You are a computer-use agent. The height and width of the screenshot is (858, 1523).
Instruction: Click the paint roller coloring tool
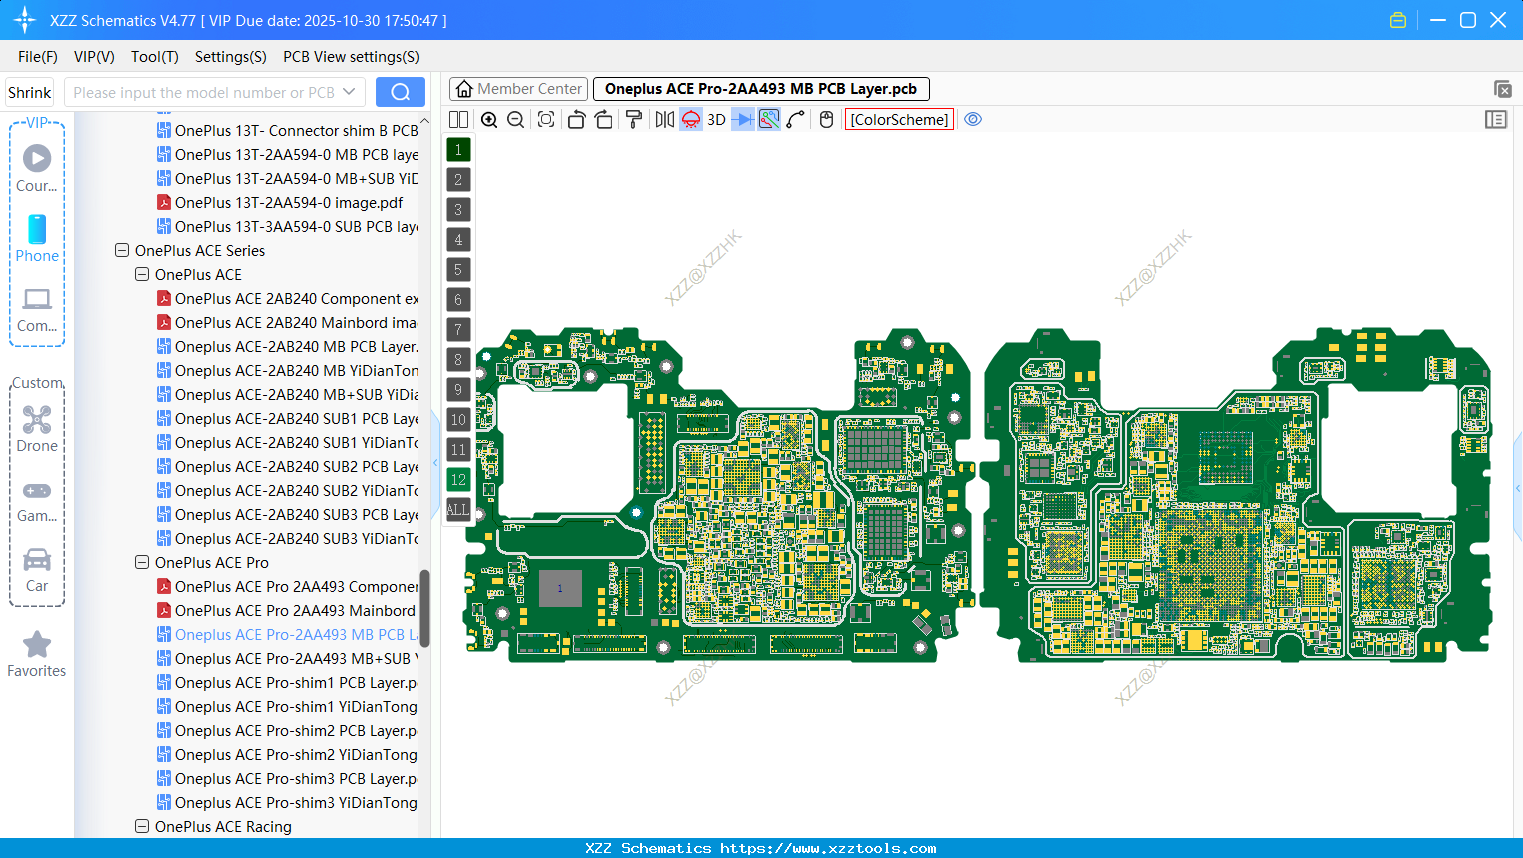pos(632,119)
